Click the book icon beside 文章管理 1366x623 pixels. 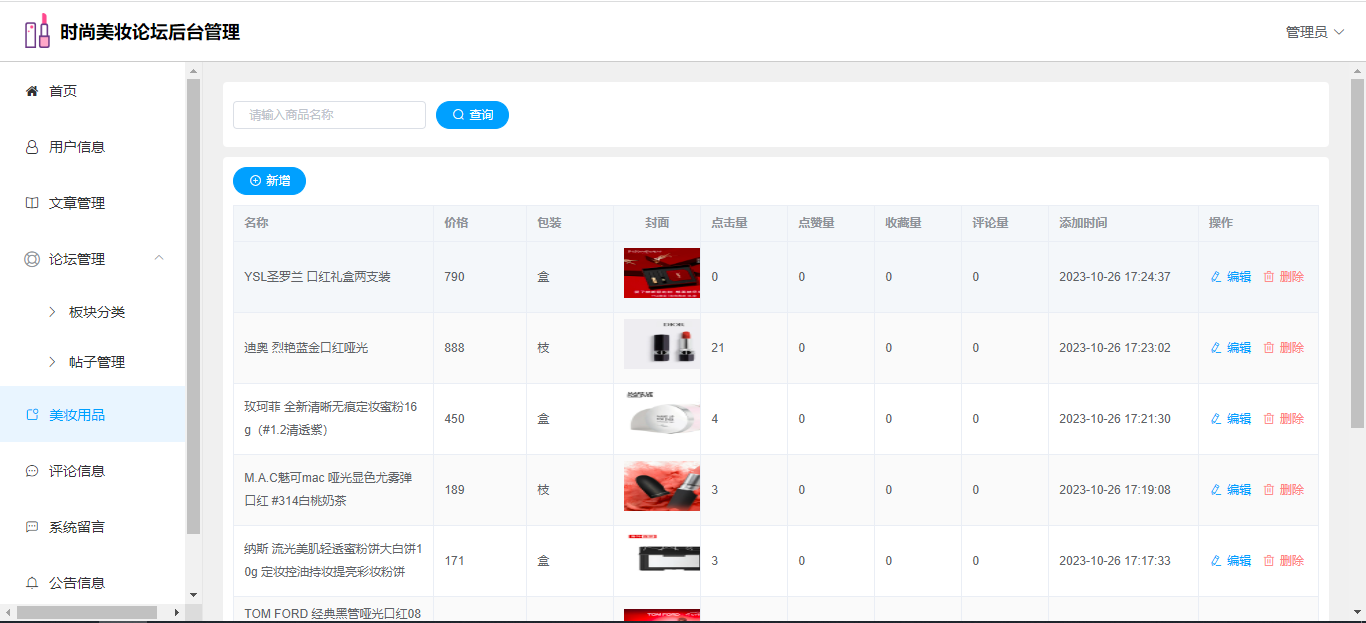pyautogui.click(x=32, y=203)
